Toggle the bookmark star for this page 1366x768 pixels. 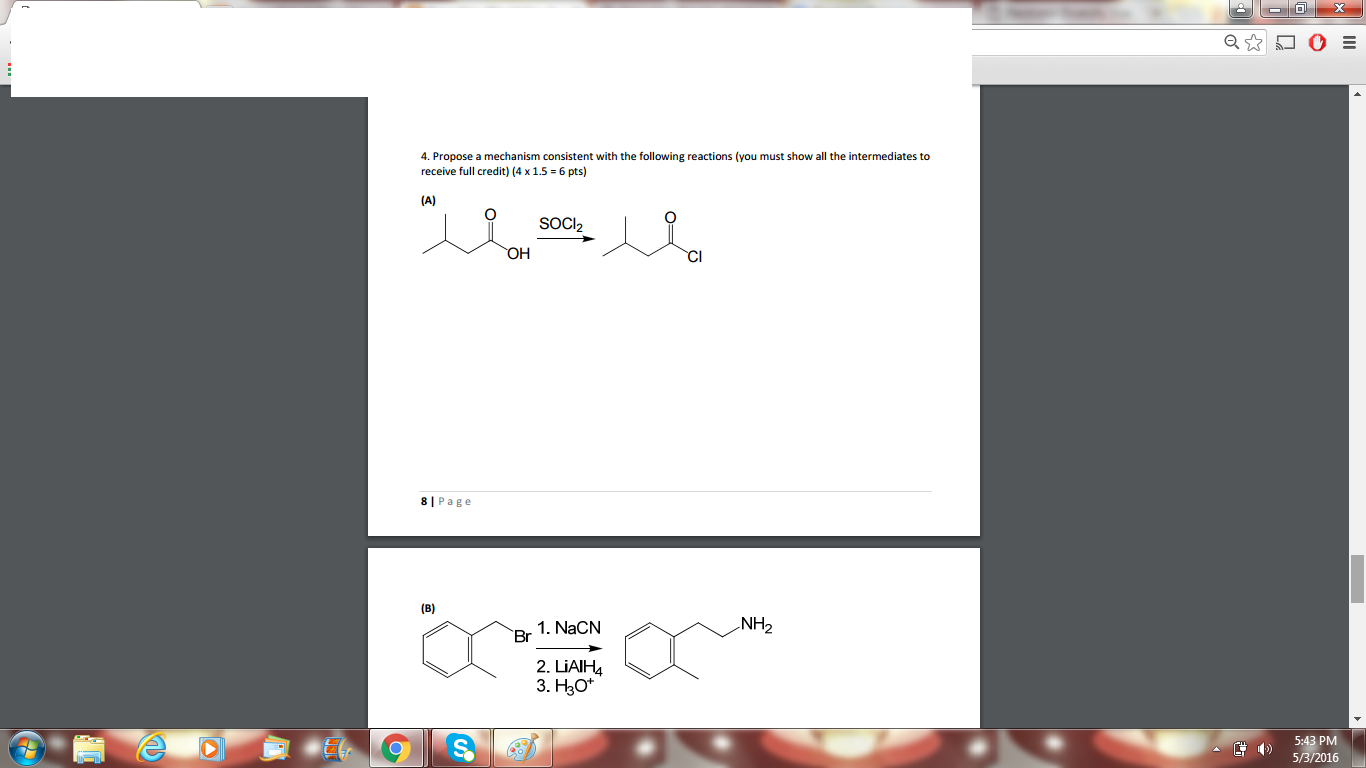click(x=1253, y=43)
